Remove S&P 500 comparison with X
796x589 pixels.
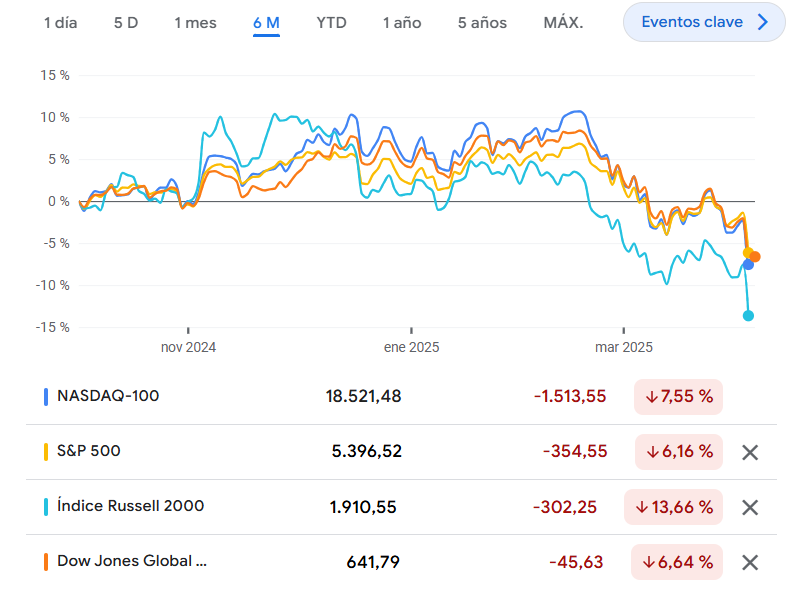click(750, 452)
